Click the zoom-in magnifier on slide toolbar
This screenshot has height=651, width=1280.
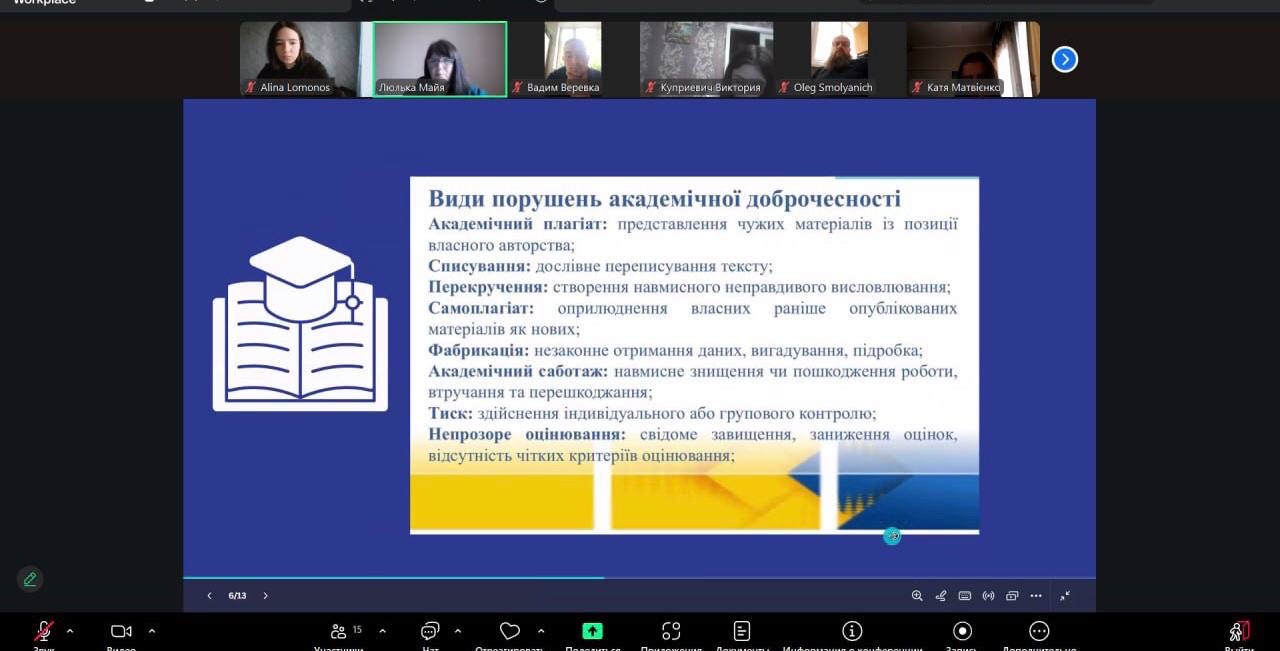pos(917,596)
